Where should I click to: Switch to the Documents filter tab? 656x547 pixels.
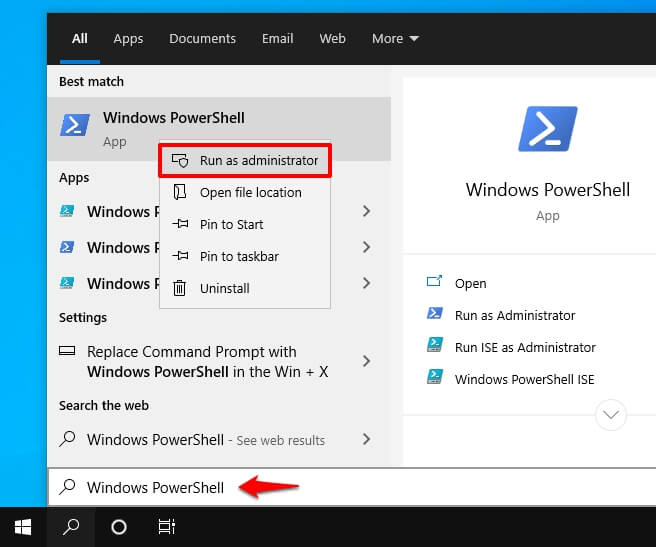(x=202, y=39)
